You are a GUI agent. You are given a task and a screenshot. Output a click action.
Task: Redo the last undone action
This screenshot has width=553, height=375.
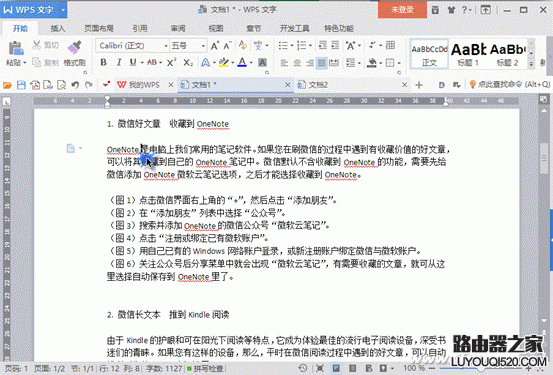89,85
